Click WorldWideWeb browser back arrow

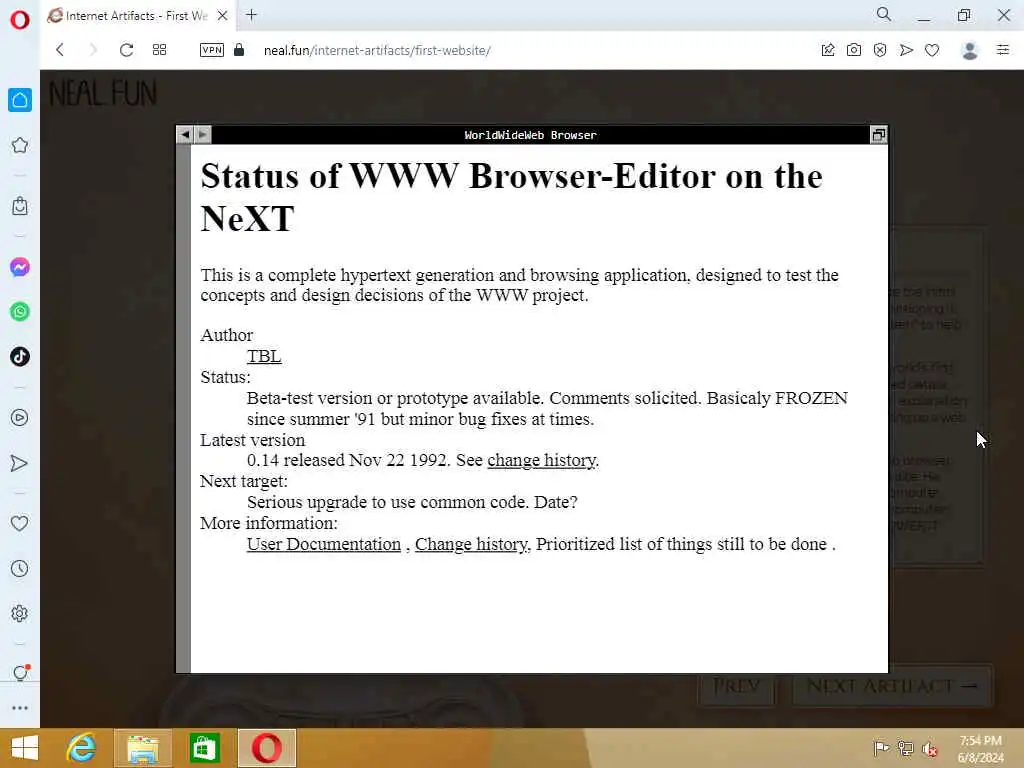point(185,135)
